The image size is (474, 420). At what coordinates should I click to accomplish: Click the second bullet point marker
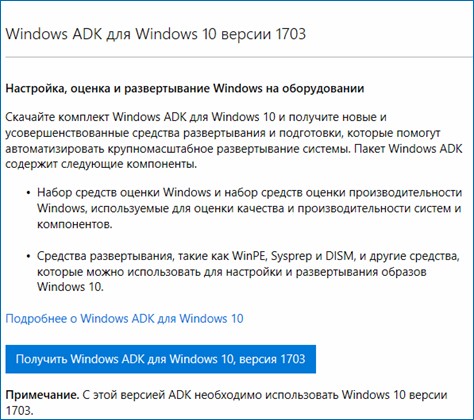[x=29, y=257]
